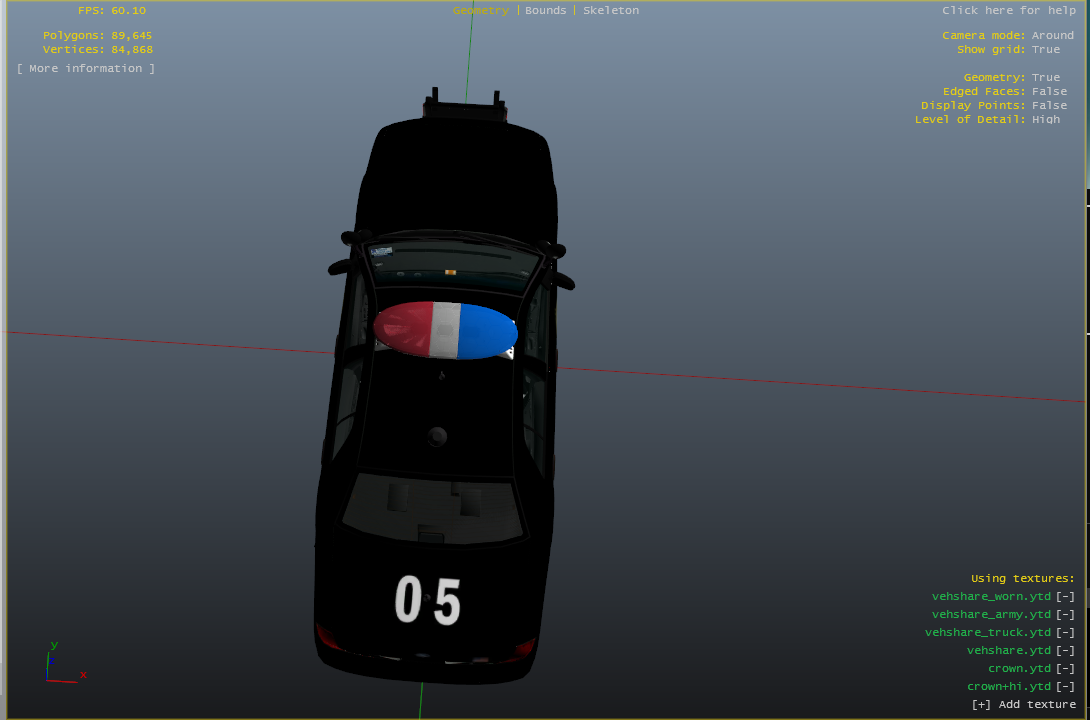
Task: Remove vehshare_worn.ytd using its [-] button
Action: (1065, 597)
